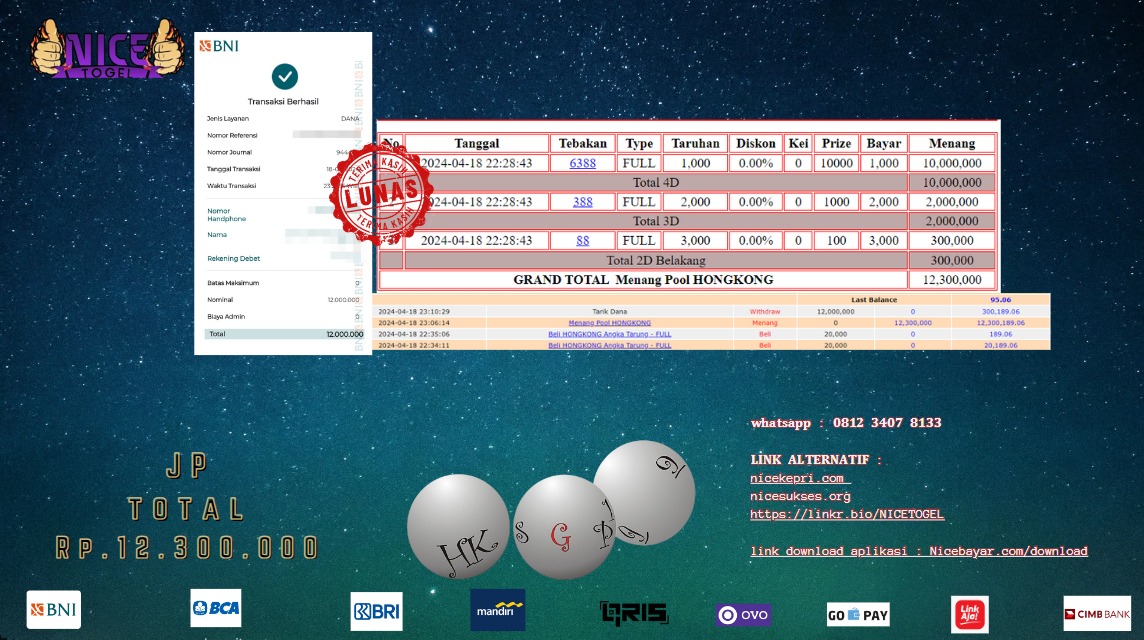Click the Mandiri bank logo
Viewport: 1144px width, 640px height.
[x=497, y=609]
